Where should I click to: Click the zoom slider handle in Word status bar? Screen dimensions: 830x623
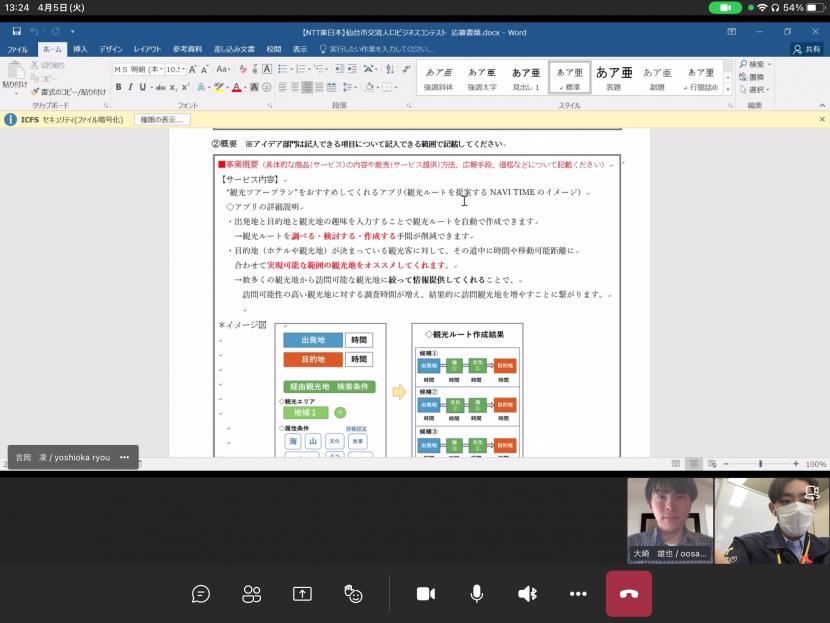[x=760, y=464]
